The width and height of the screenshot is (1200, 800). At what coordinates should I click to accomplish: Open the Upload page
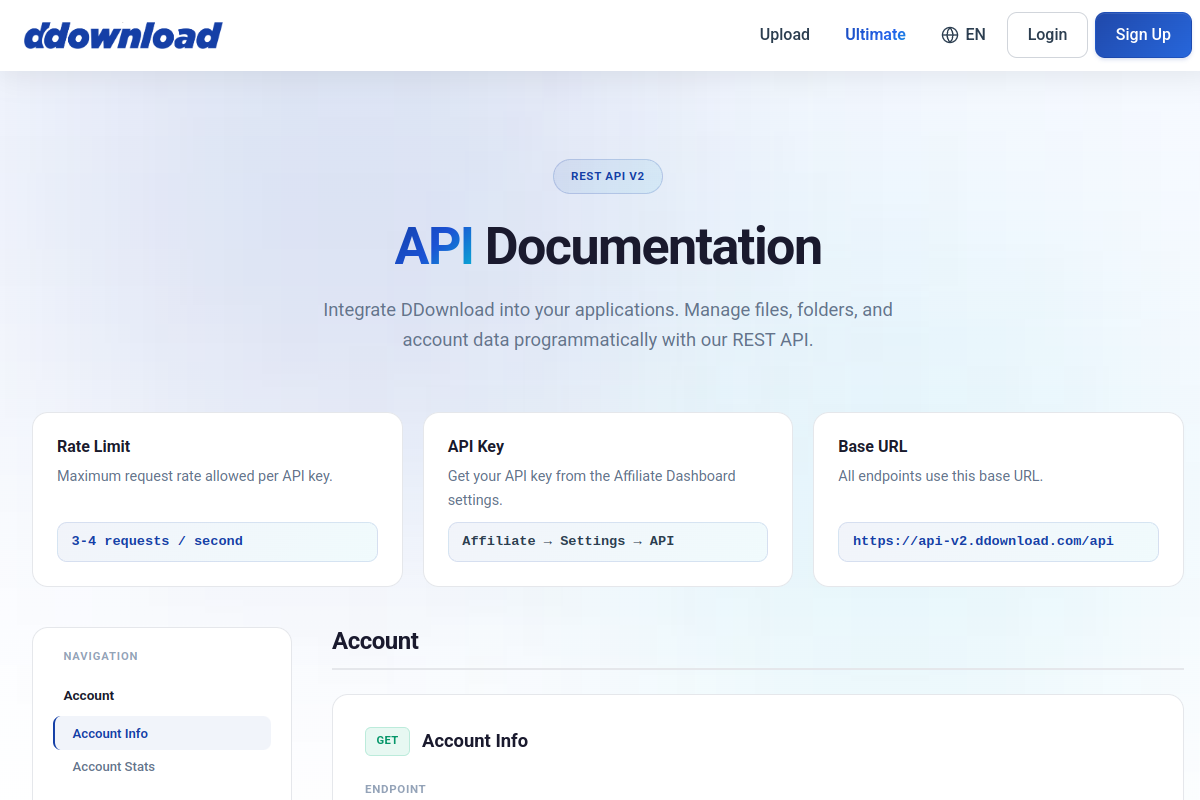point(785,35)
